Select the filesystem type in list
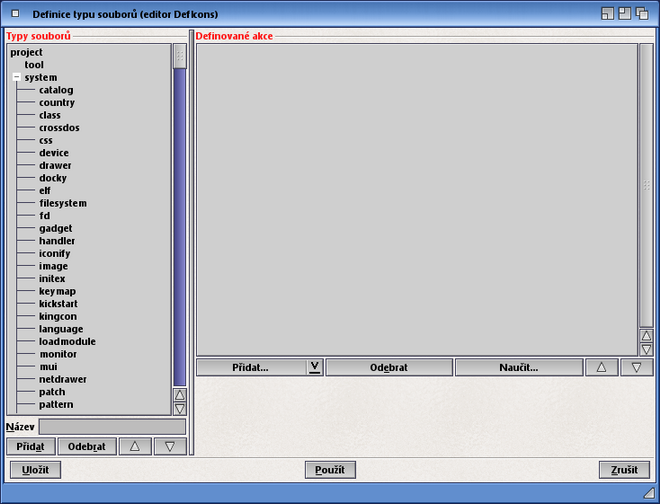660x504 pixels. [62, 203]
